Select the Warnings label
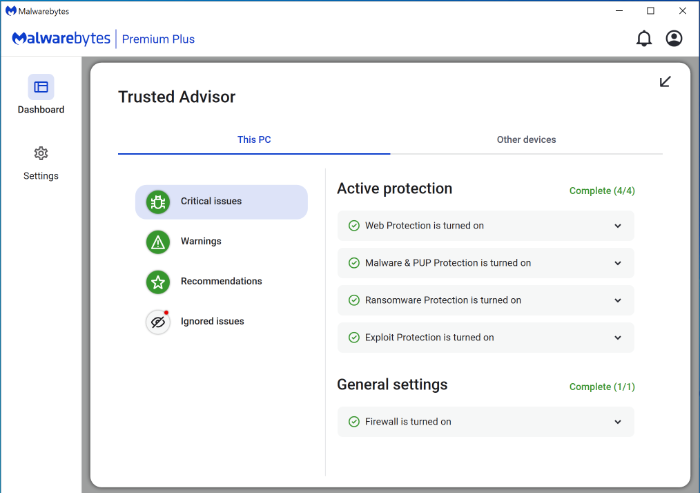 coord(201,241)
